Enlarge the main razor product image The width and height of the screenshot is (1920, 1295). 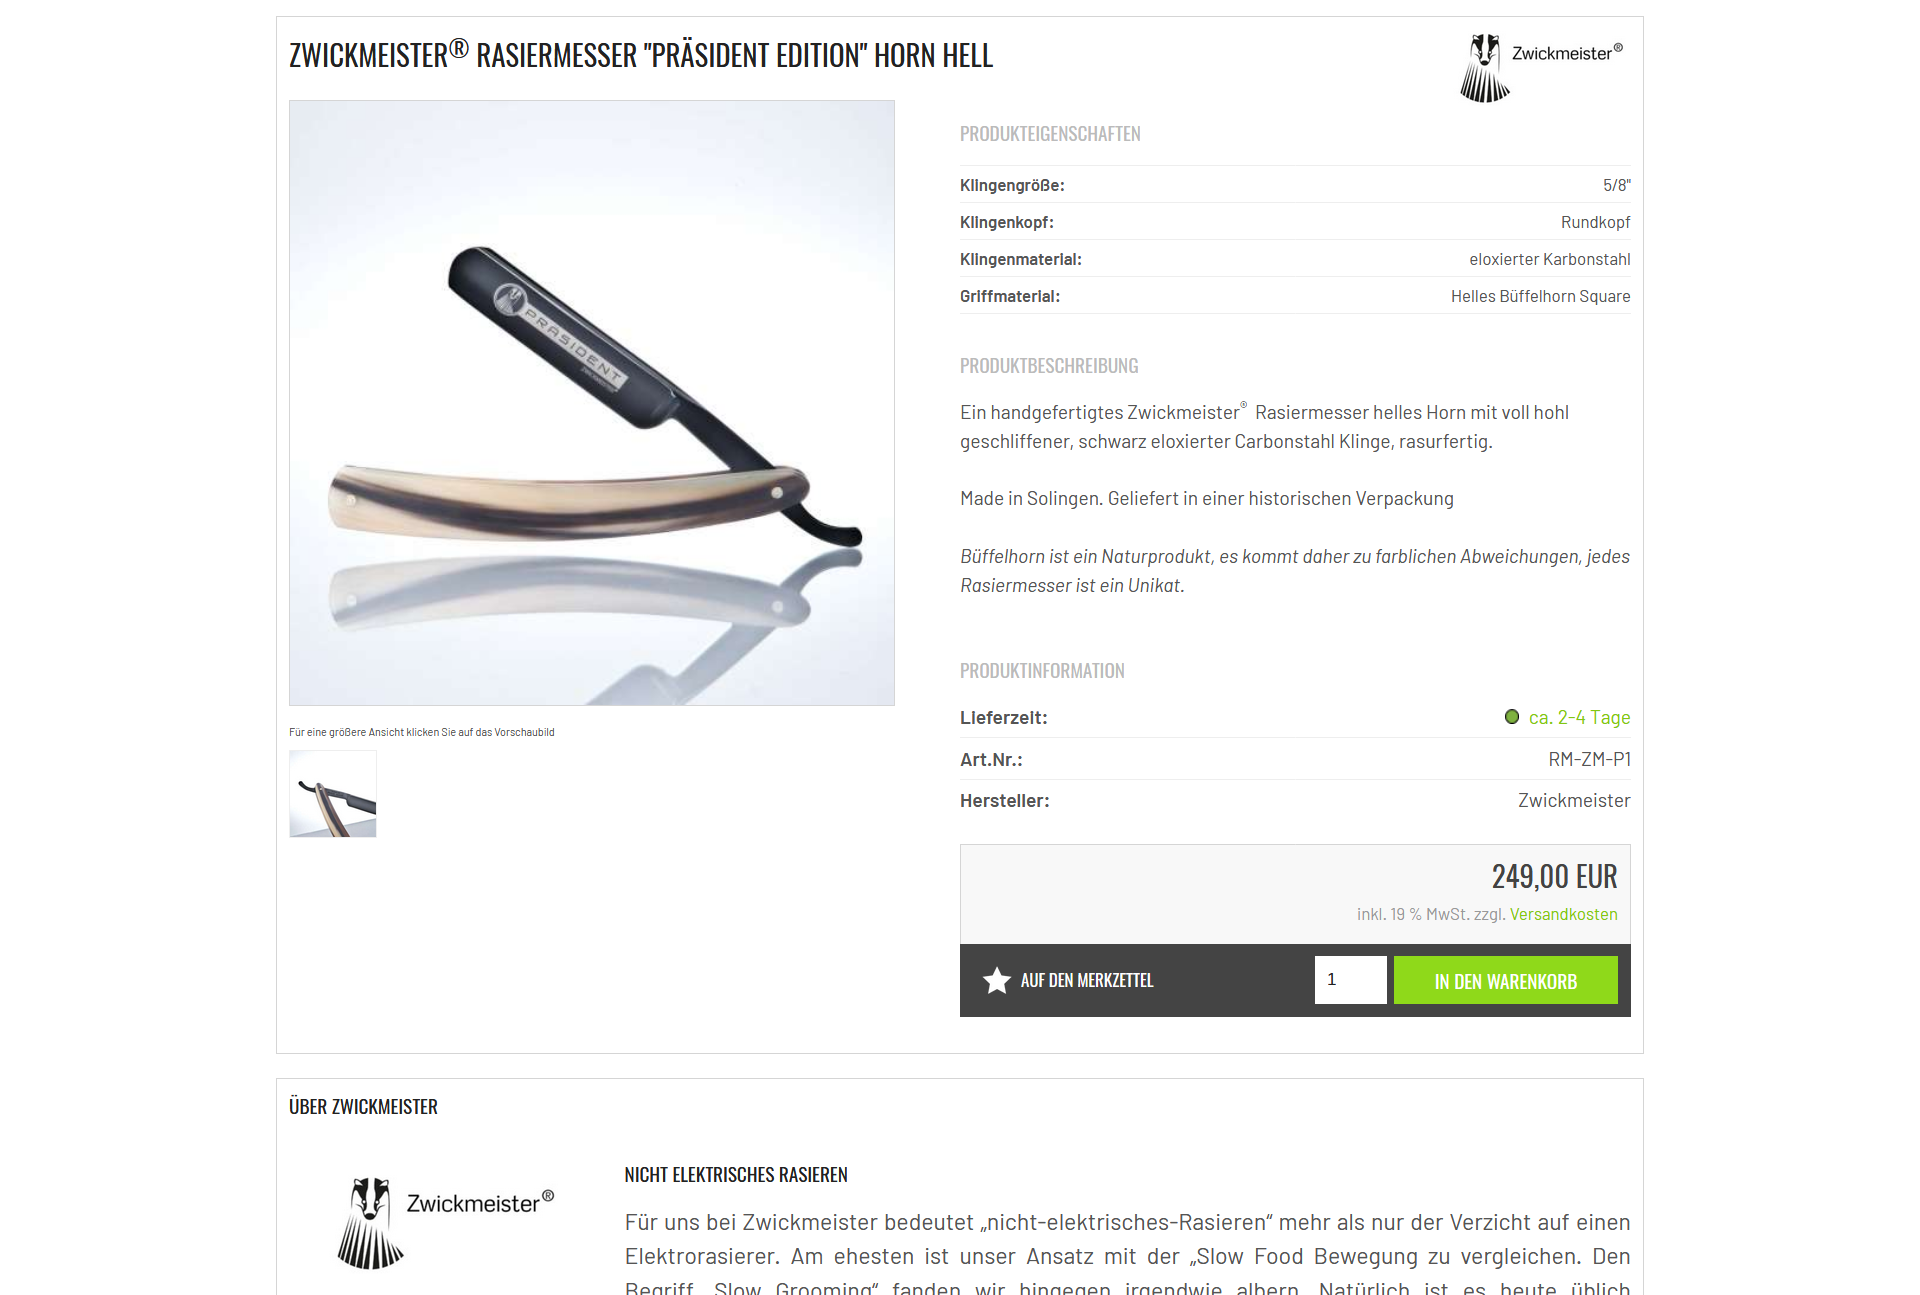coord(592,403)
